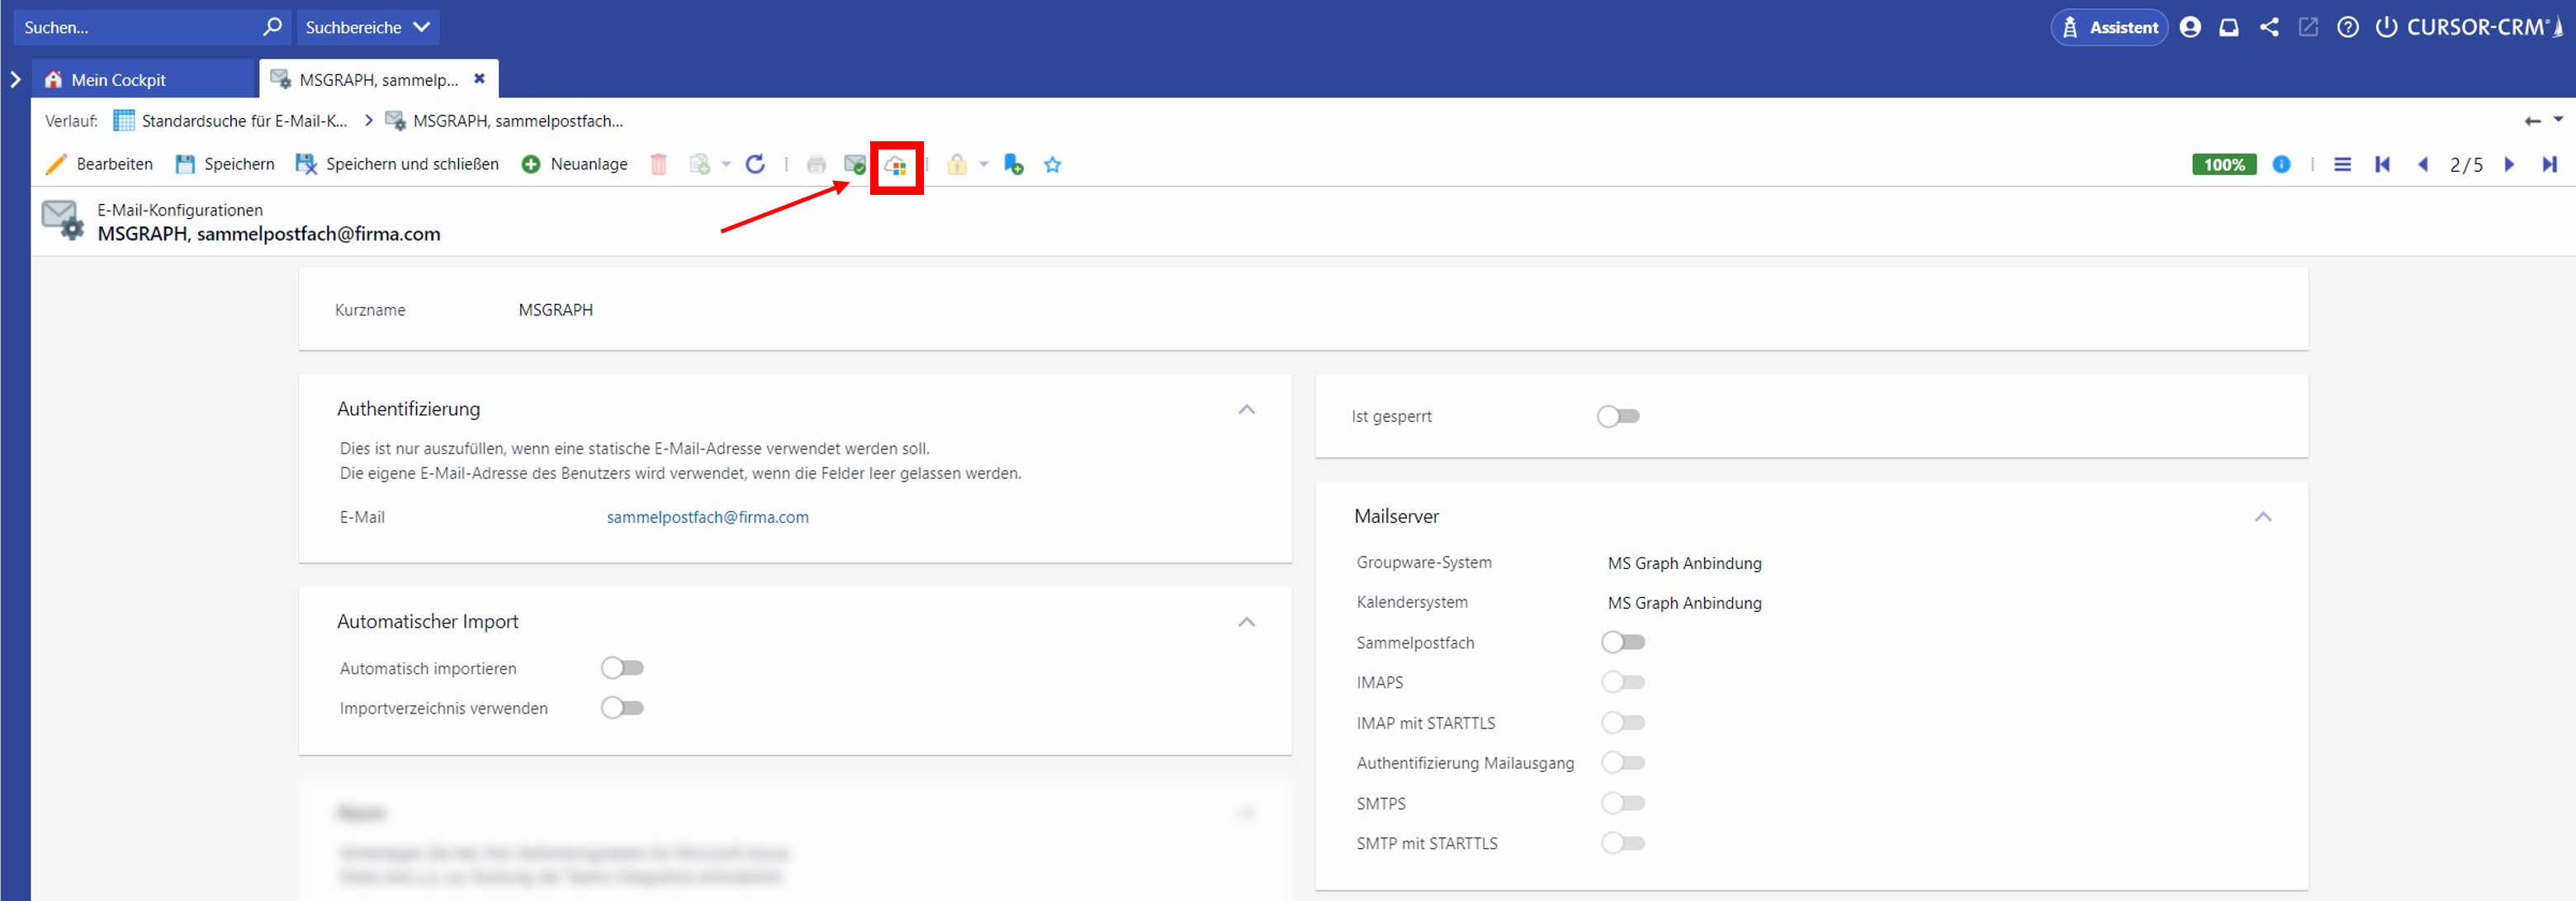Jump to first record with skip-back icon
This screenshot has height=901, width=2576.
pos(2382,164)
